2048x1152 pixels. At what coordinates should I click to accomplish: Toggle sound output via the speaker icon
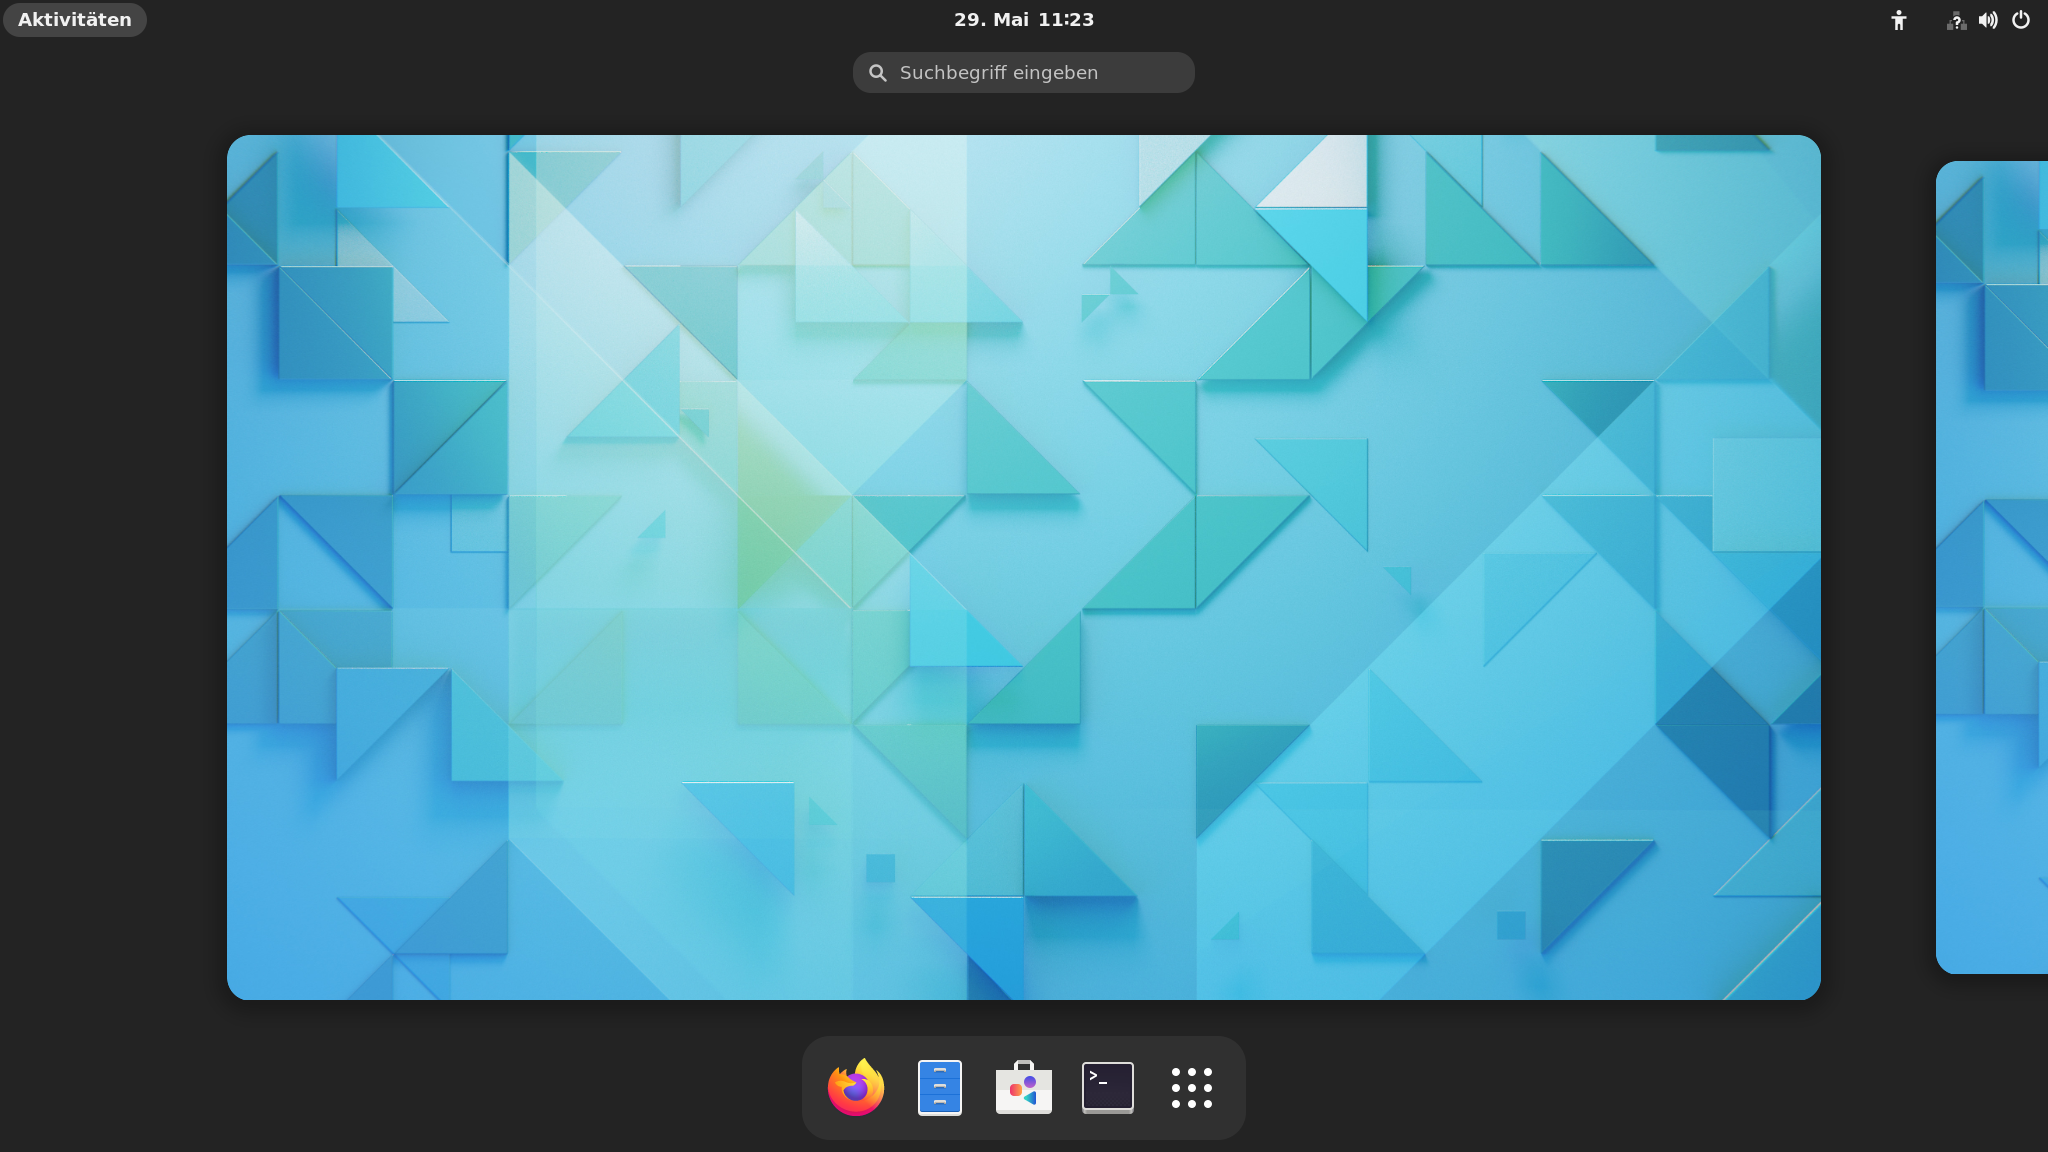click(x=1988, y=19)
